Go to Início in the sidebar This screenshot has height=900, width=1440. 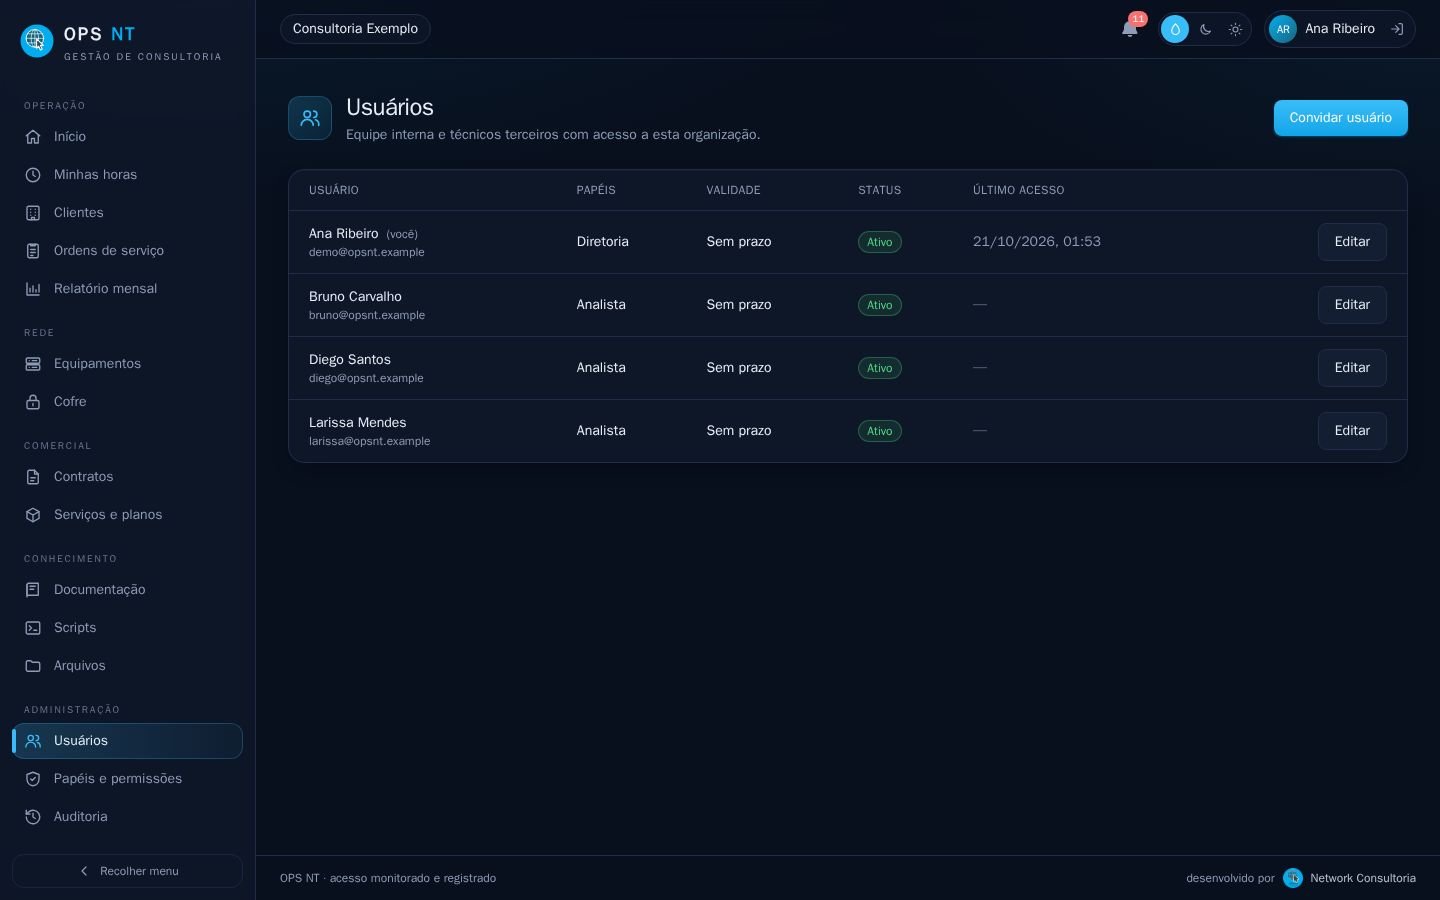coord(127,137)
